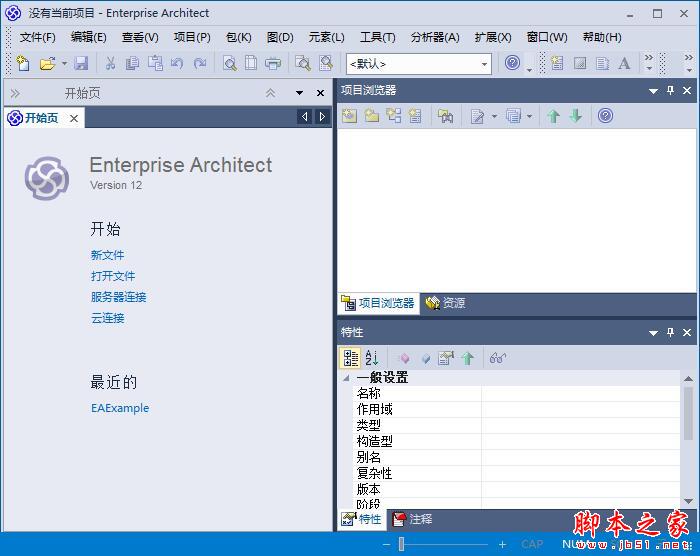Click the Open Project folder icon

click(x=47, y=63)
